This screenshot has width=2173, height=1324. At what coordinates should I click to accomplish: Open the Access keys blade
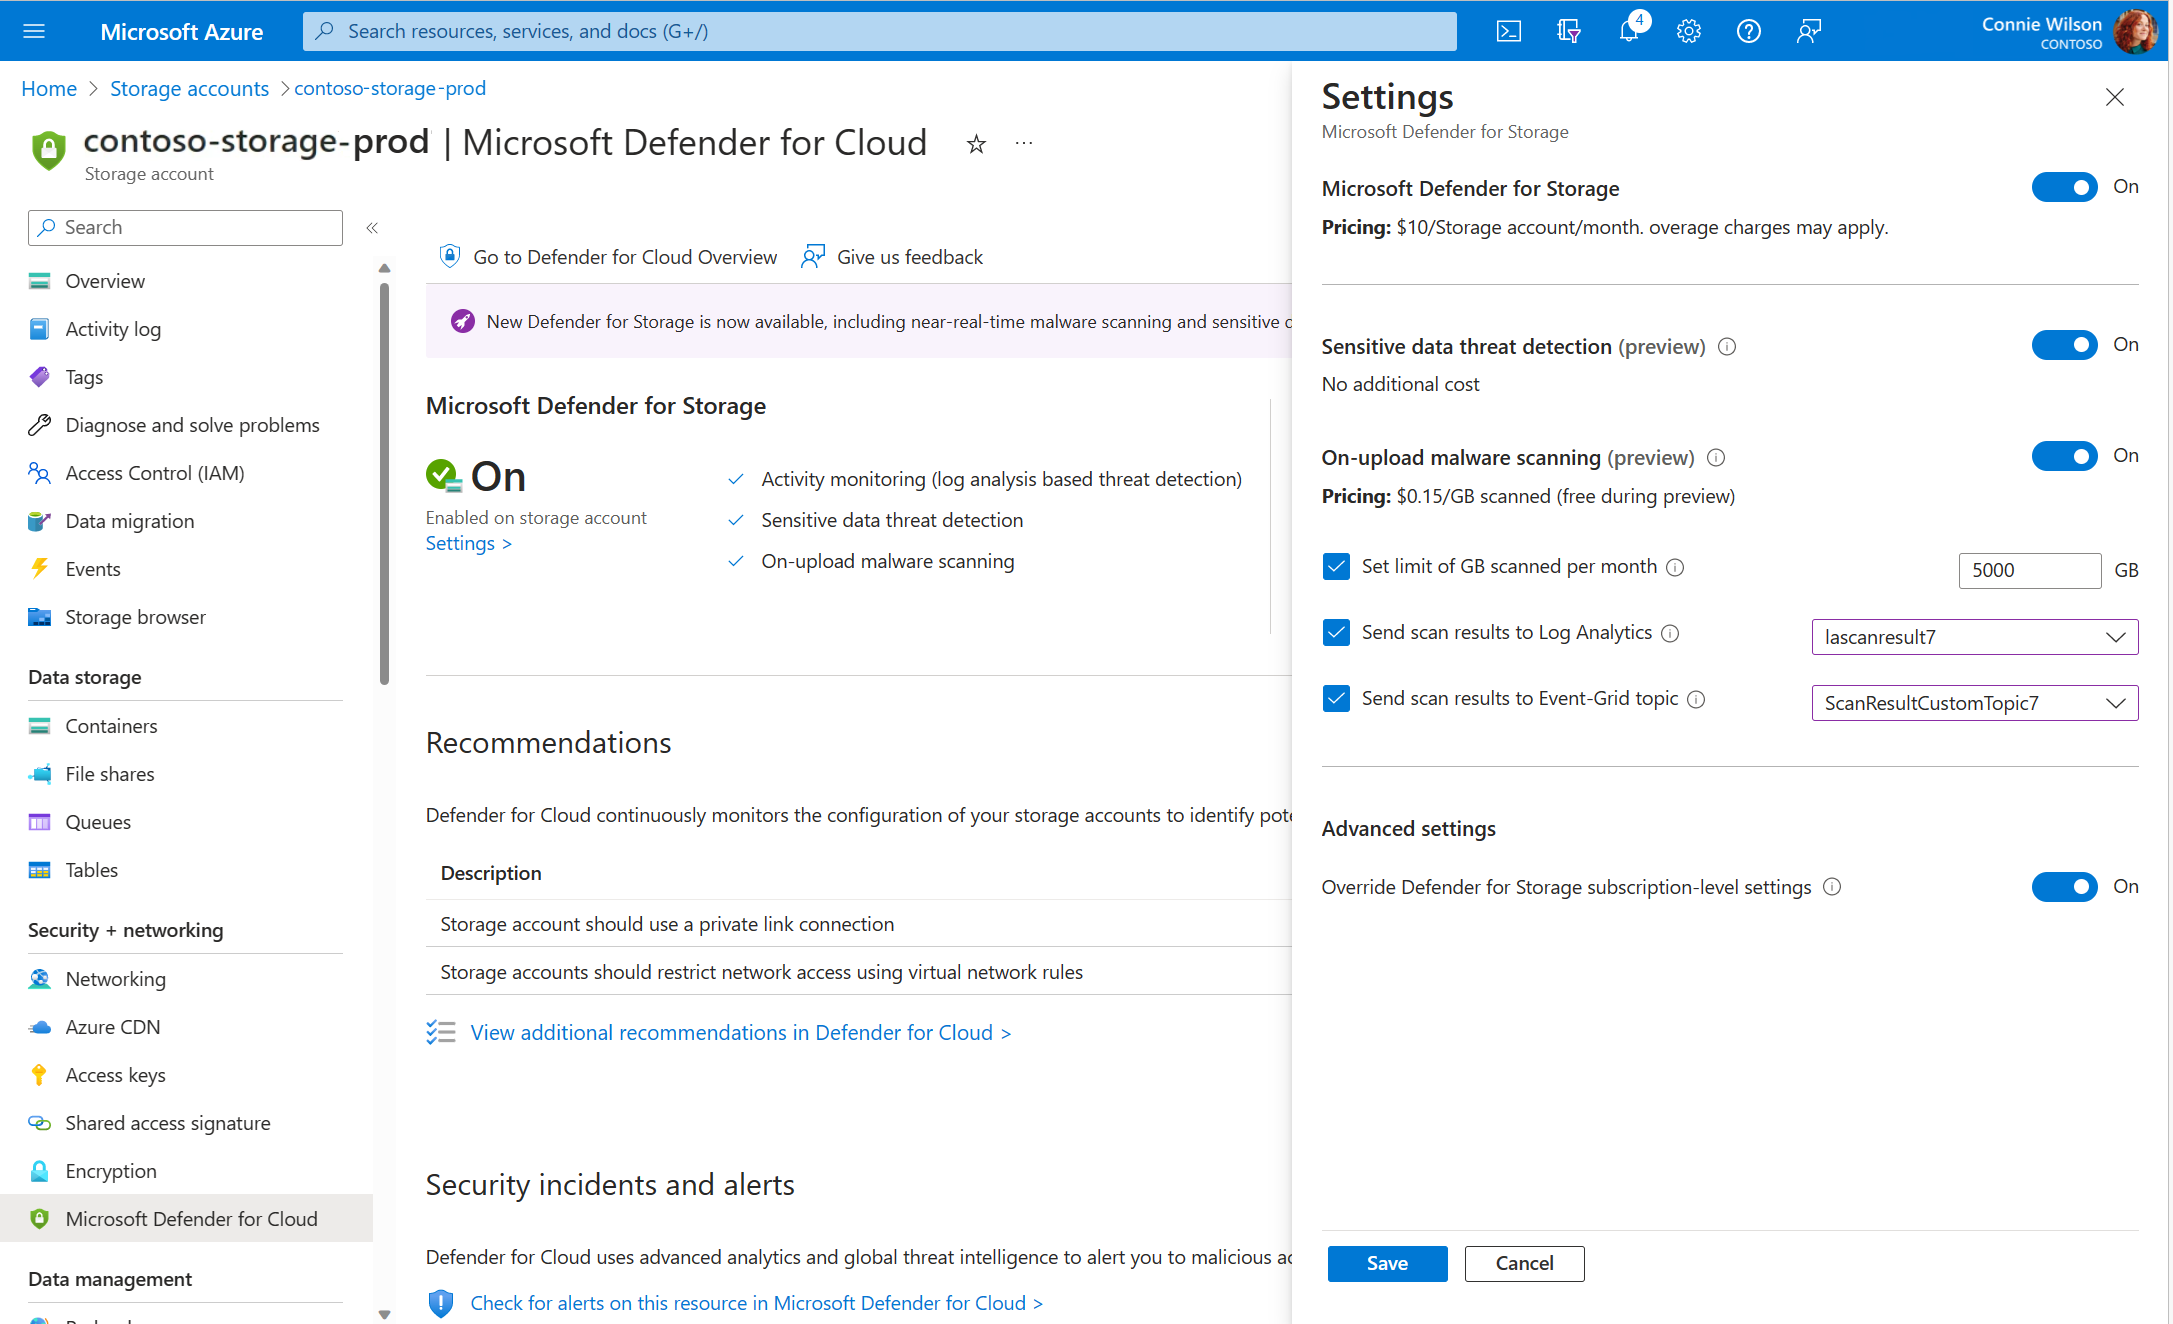pos(115,1074)
